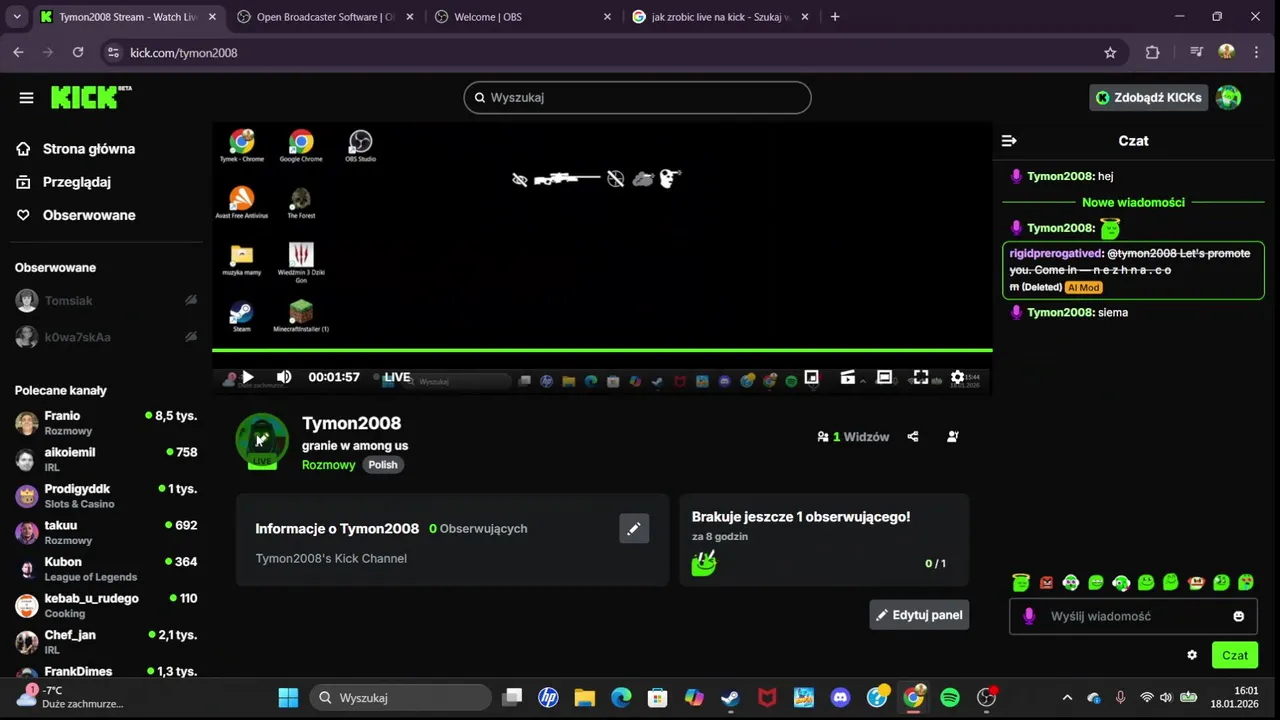Click the Polish language tag
This screenshot has width=1280, height=720.
[x=383, y=465]
